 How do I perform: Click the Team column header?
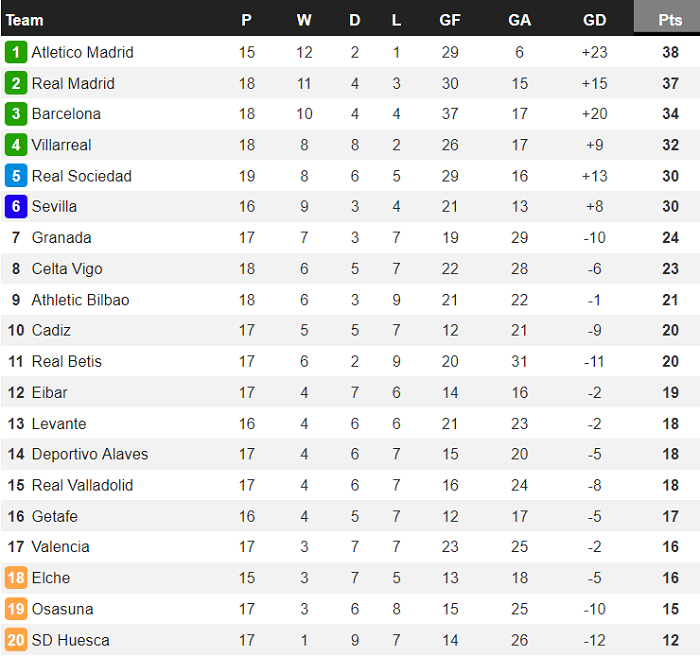24,20
